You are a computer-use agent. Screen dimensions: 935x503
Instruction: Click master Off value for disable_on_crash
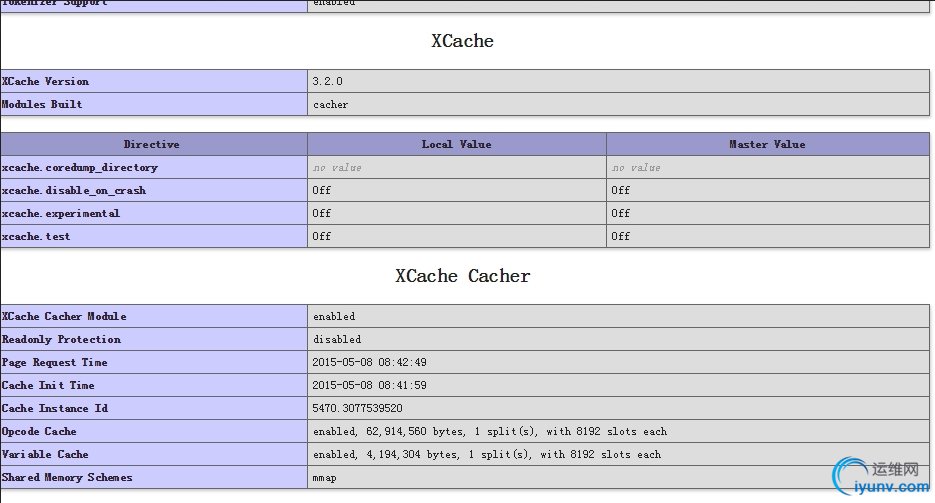coord(620,190)
